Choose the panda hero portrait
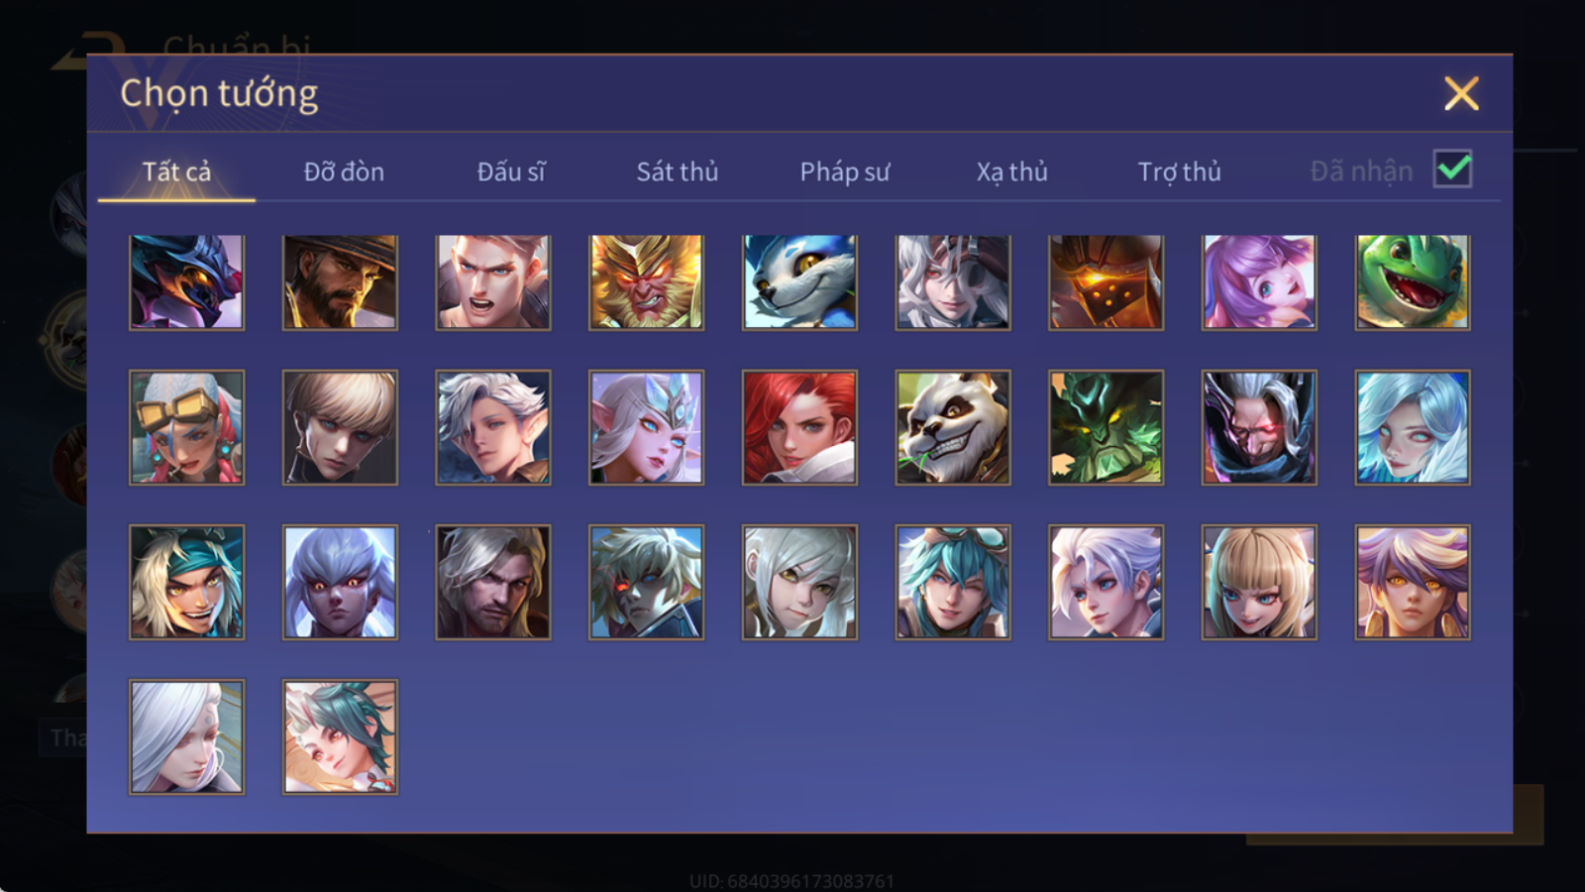 pos(952,427)
